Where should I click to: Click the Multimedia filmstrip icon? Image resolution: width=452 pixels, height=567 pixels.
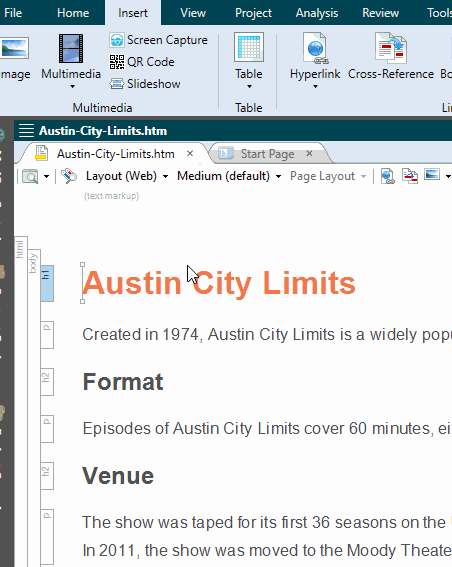point(71,48)
